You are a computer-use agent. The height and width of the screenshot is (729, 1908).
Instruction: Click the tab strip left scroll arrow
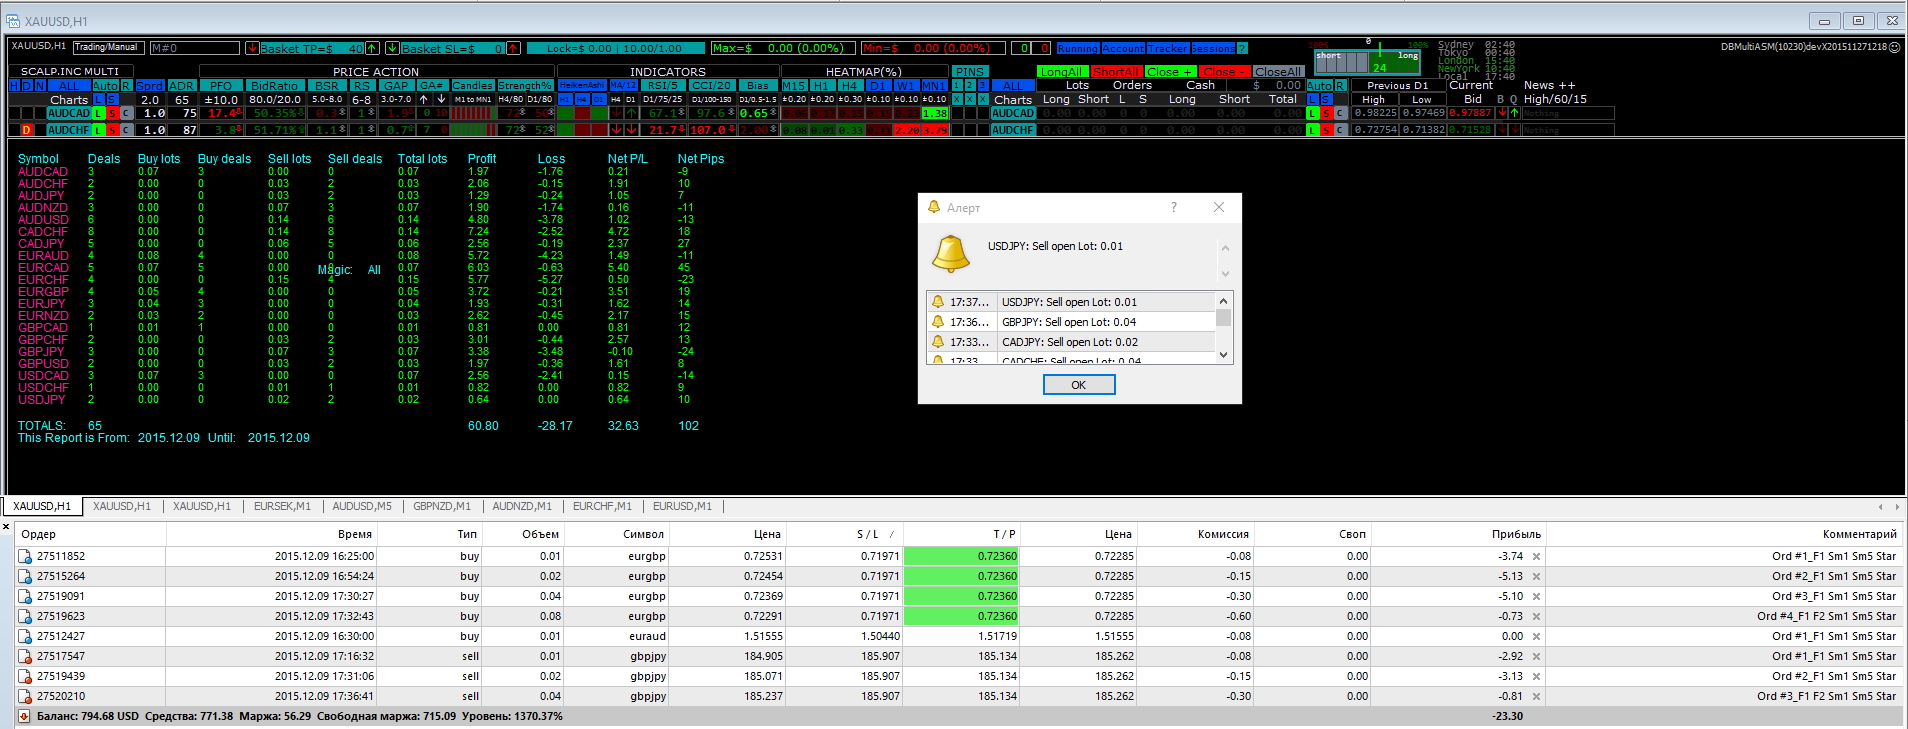click(x=1880, y=507)
